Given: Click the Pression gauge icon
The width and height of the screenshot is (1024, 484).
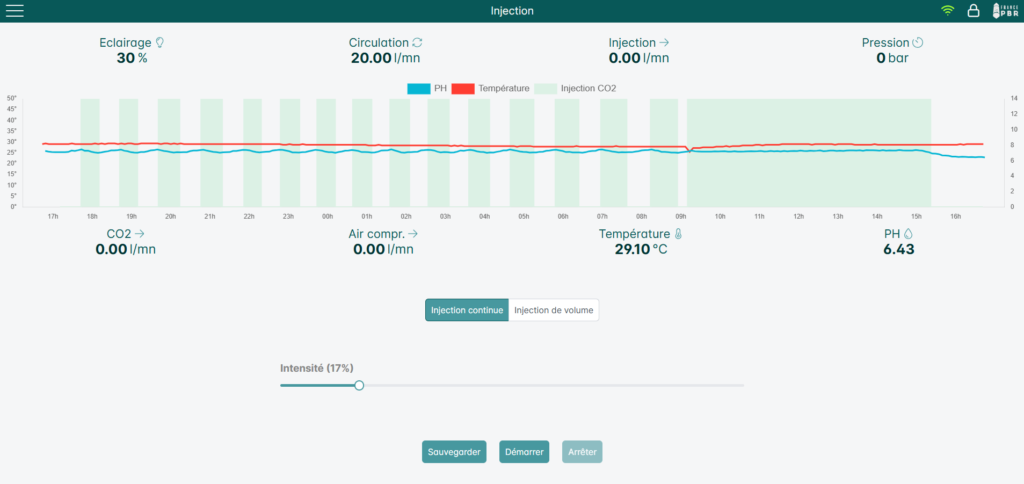Looking at the screenshot, I should [918, 42].
